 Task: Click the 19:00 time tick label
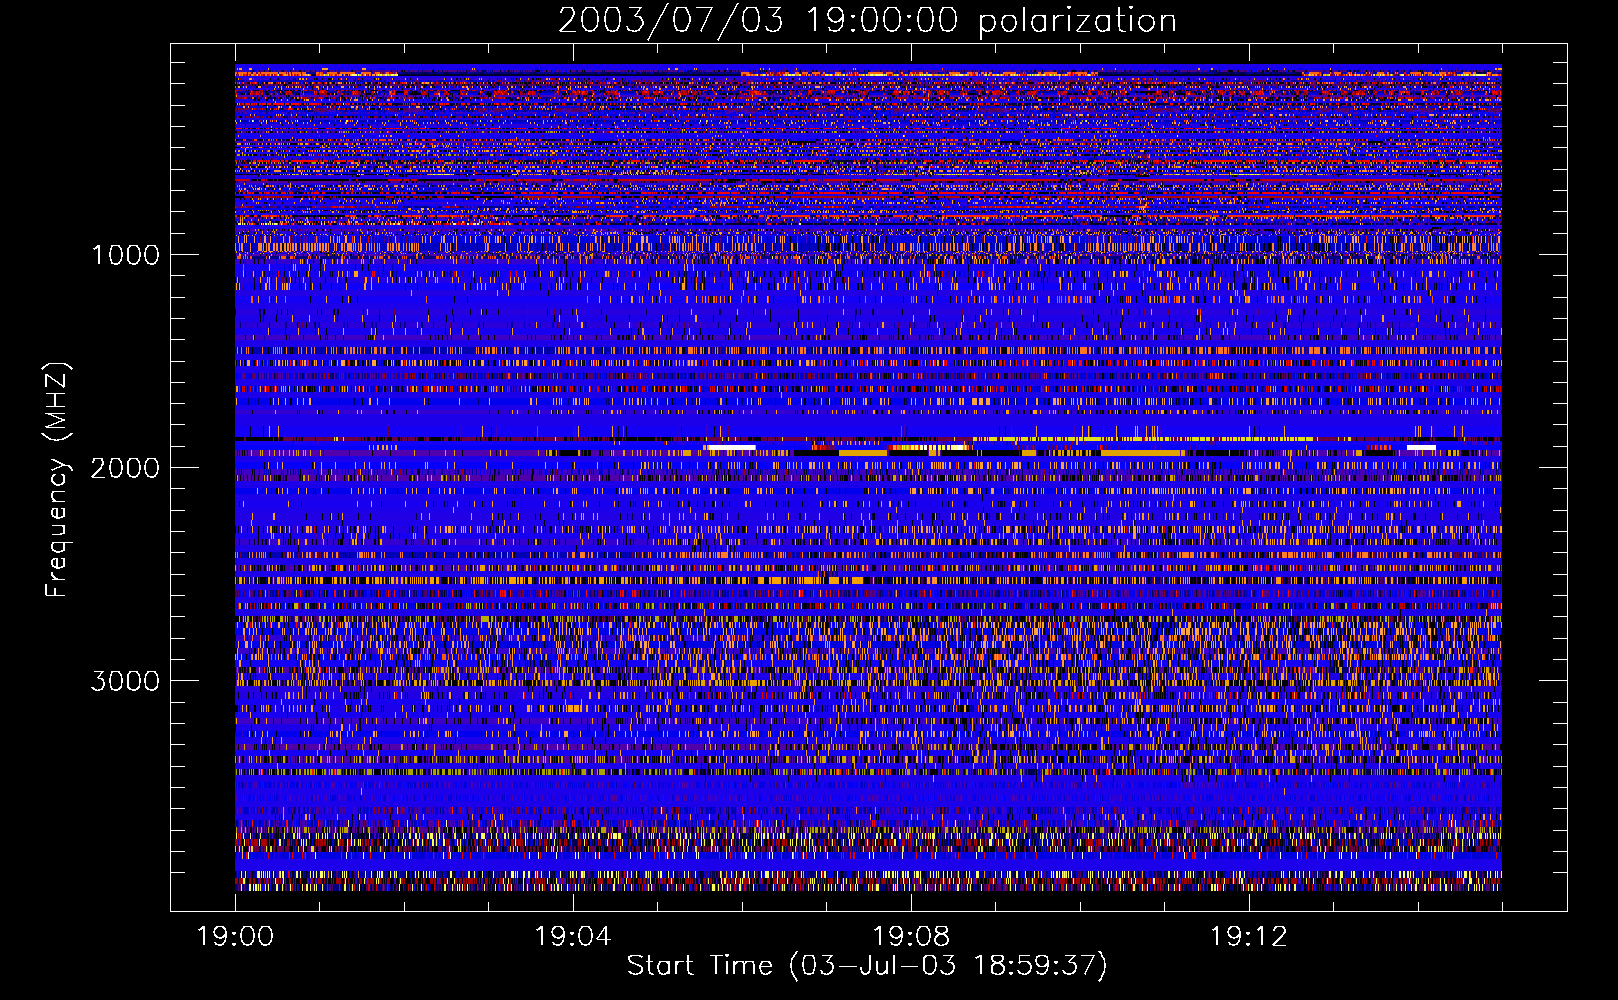(x=236, y=936)
